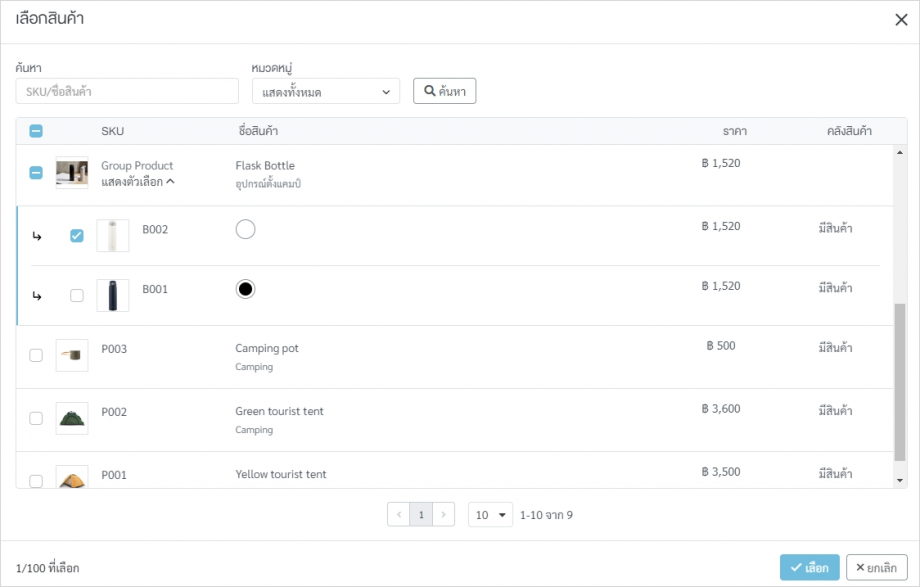Select the black color swatch for B001
The width and height of the screenshot is (920, 587).
(x=245, y=289)
